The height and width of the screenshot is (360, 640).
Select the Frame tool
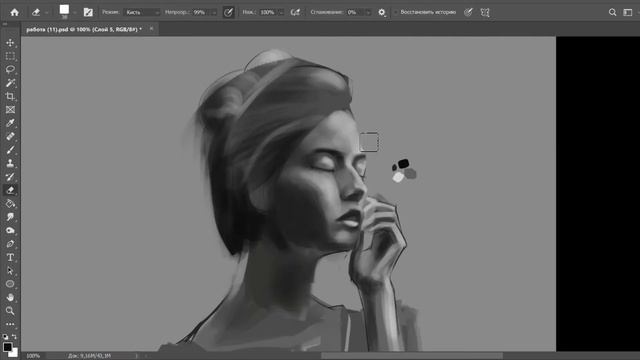coord(10,110)
